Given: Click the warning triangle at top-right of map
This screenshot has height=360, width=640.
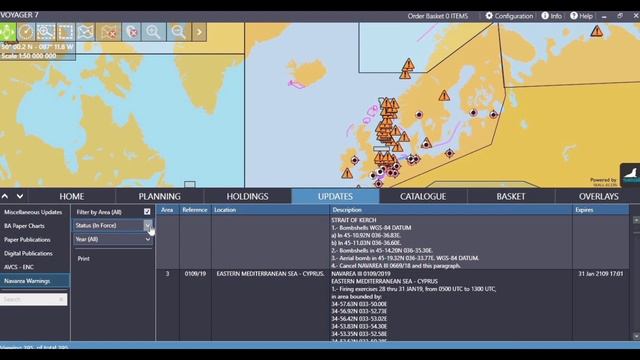Looking at the screenshot, I should 597,31.
